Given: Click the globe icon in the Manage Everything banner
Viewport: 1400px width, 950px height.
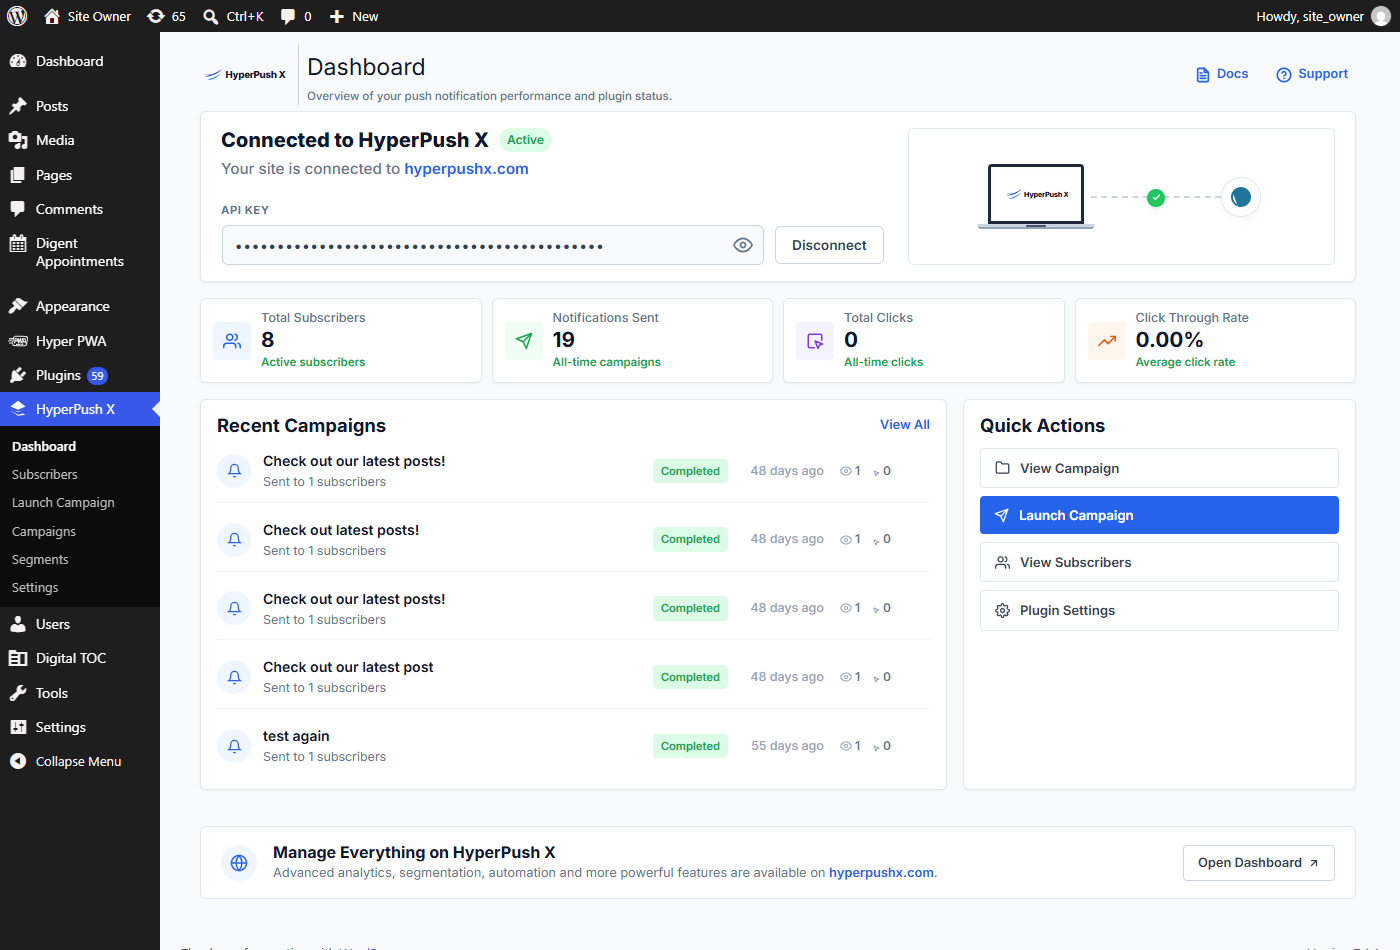Looking at the screenshot, I should [239, 863].
